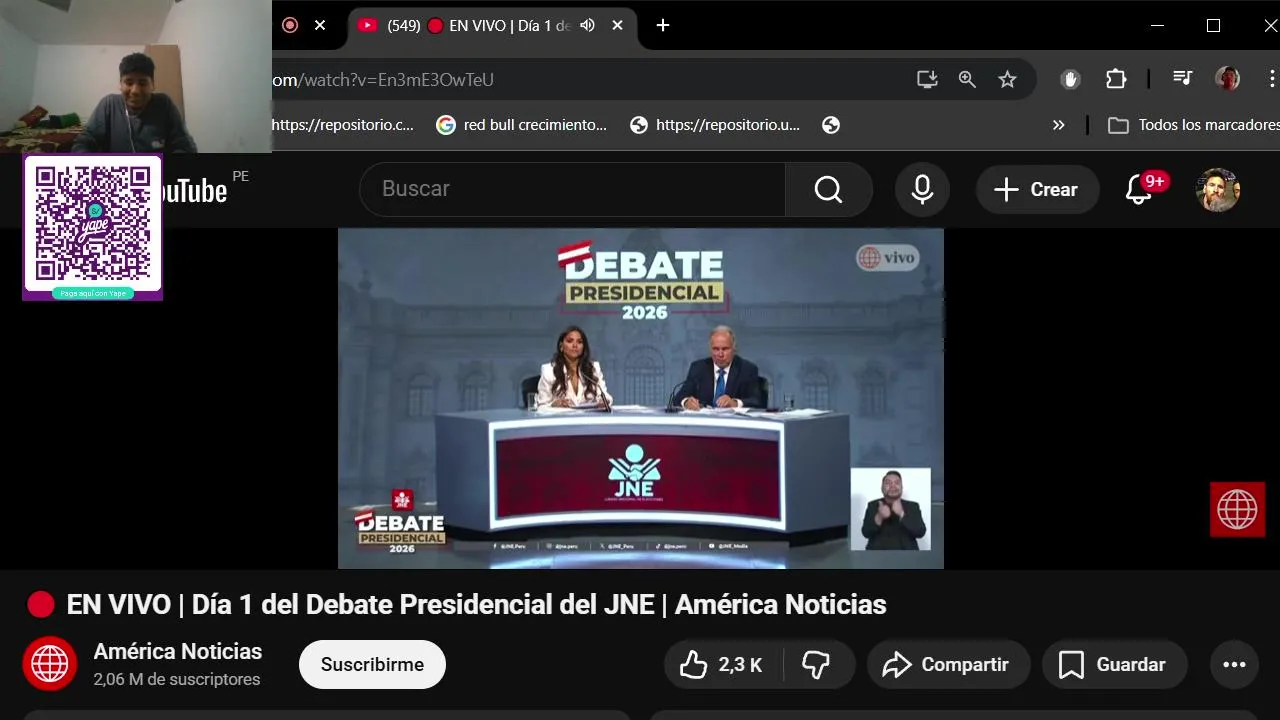1280x720 pixels.
Task: Open a new browser tab
Action: pos(663,26)
